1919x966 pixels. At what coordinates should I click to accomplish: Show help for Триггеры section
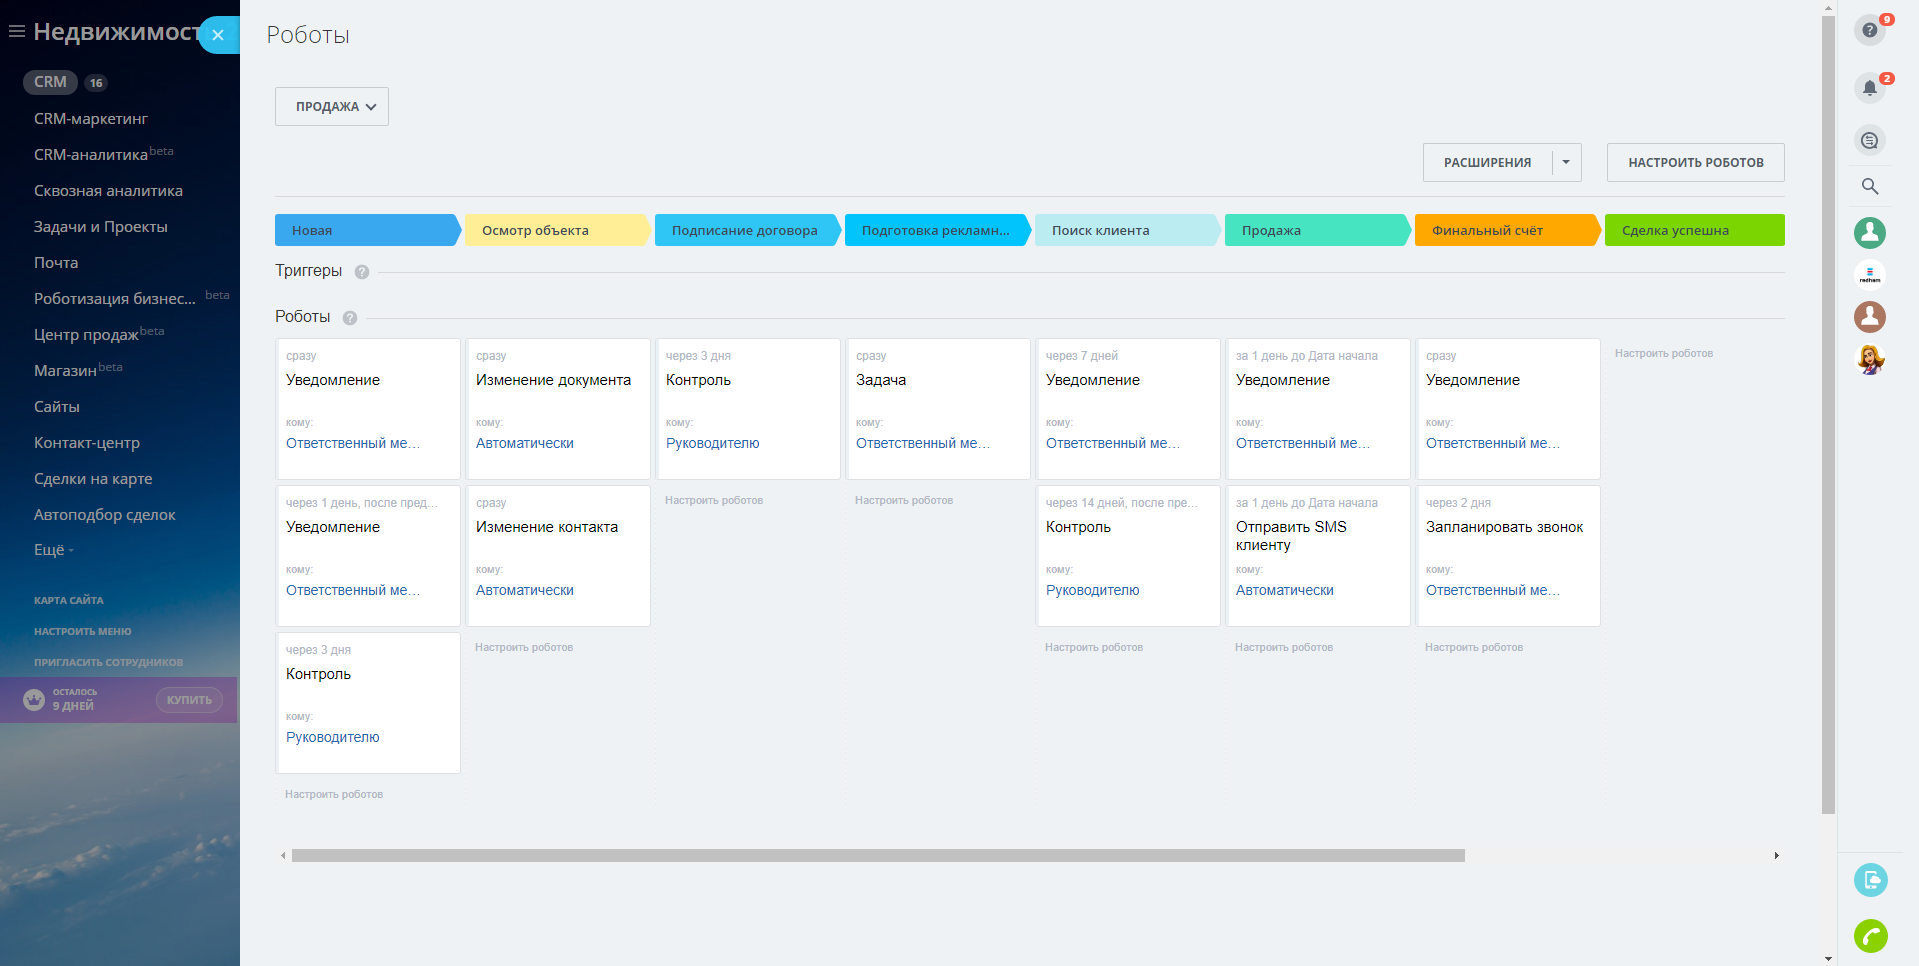pos(362,272)
